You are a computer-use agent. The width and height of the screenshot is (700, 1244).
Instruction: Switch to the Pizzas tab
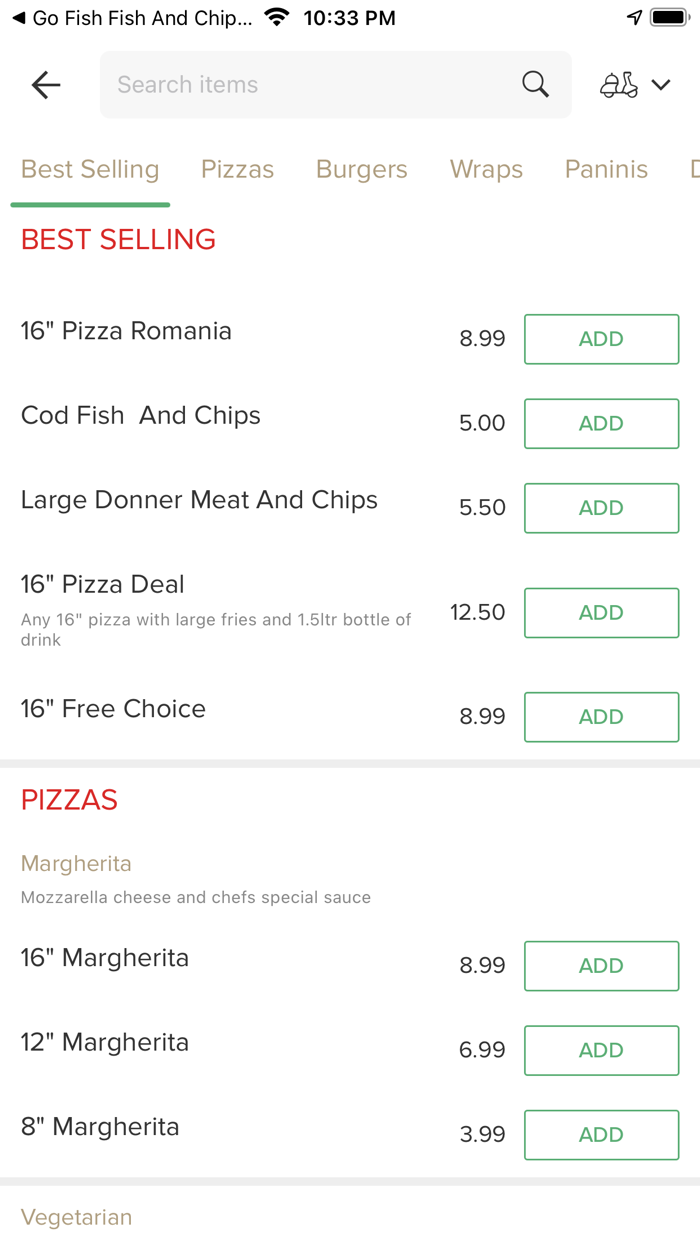tap(238, 169)
